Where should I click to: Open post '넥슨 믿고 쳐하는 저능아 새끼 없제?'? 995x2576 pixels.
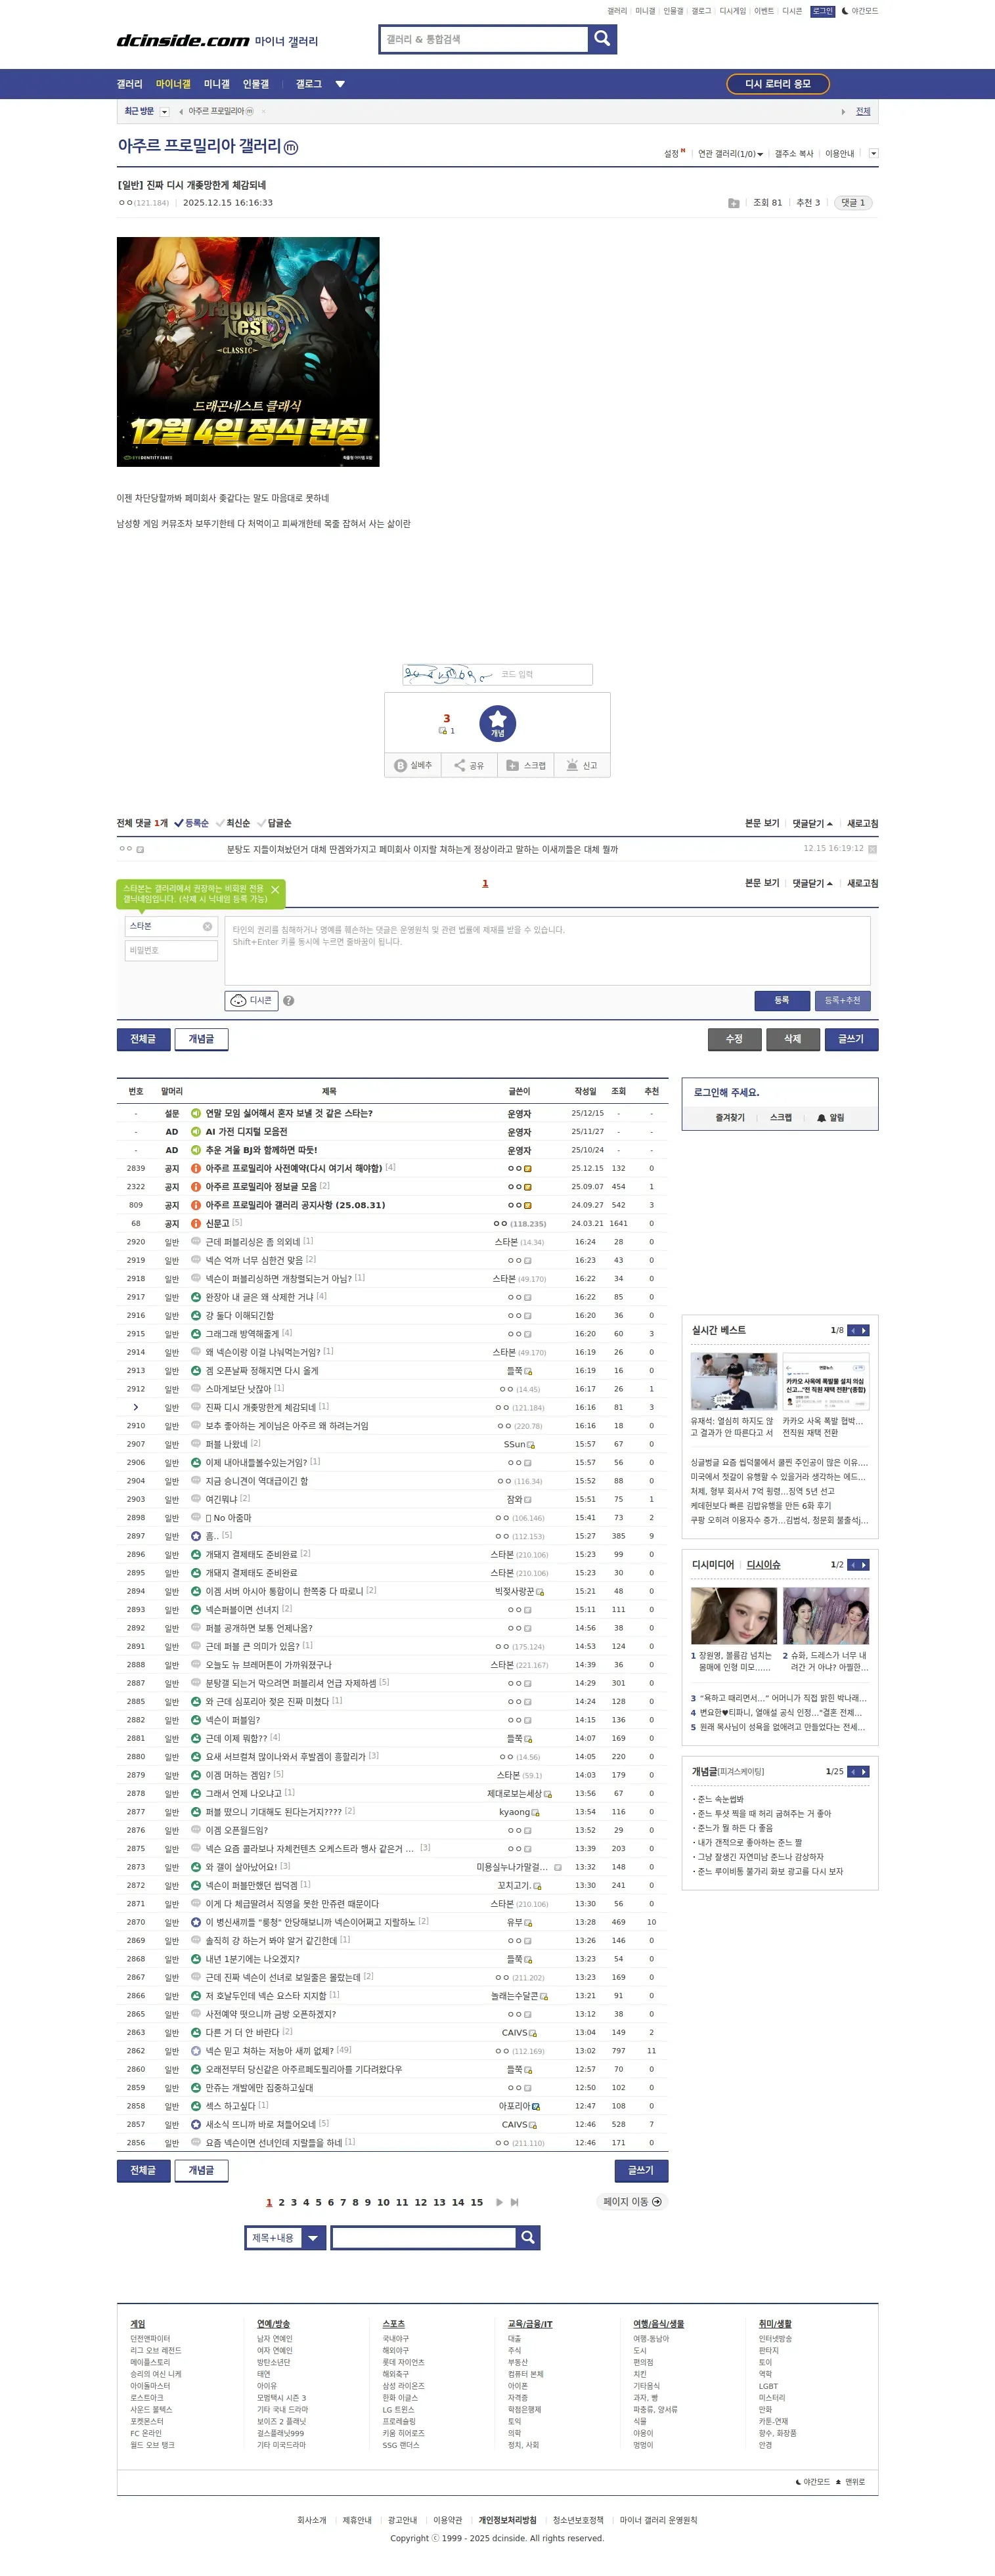click(x=269, y=2051)
